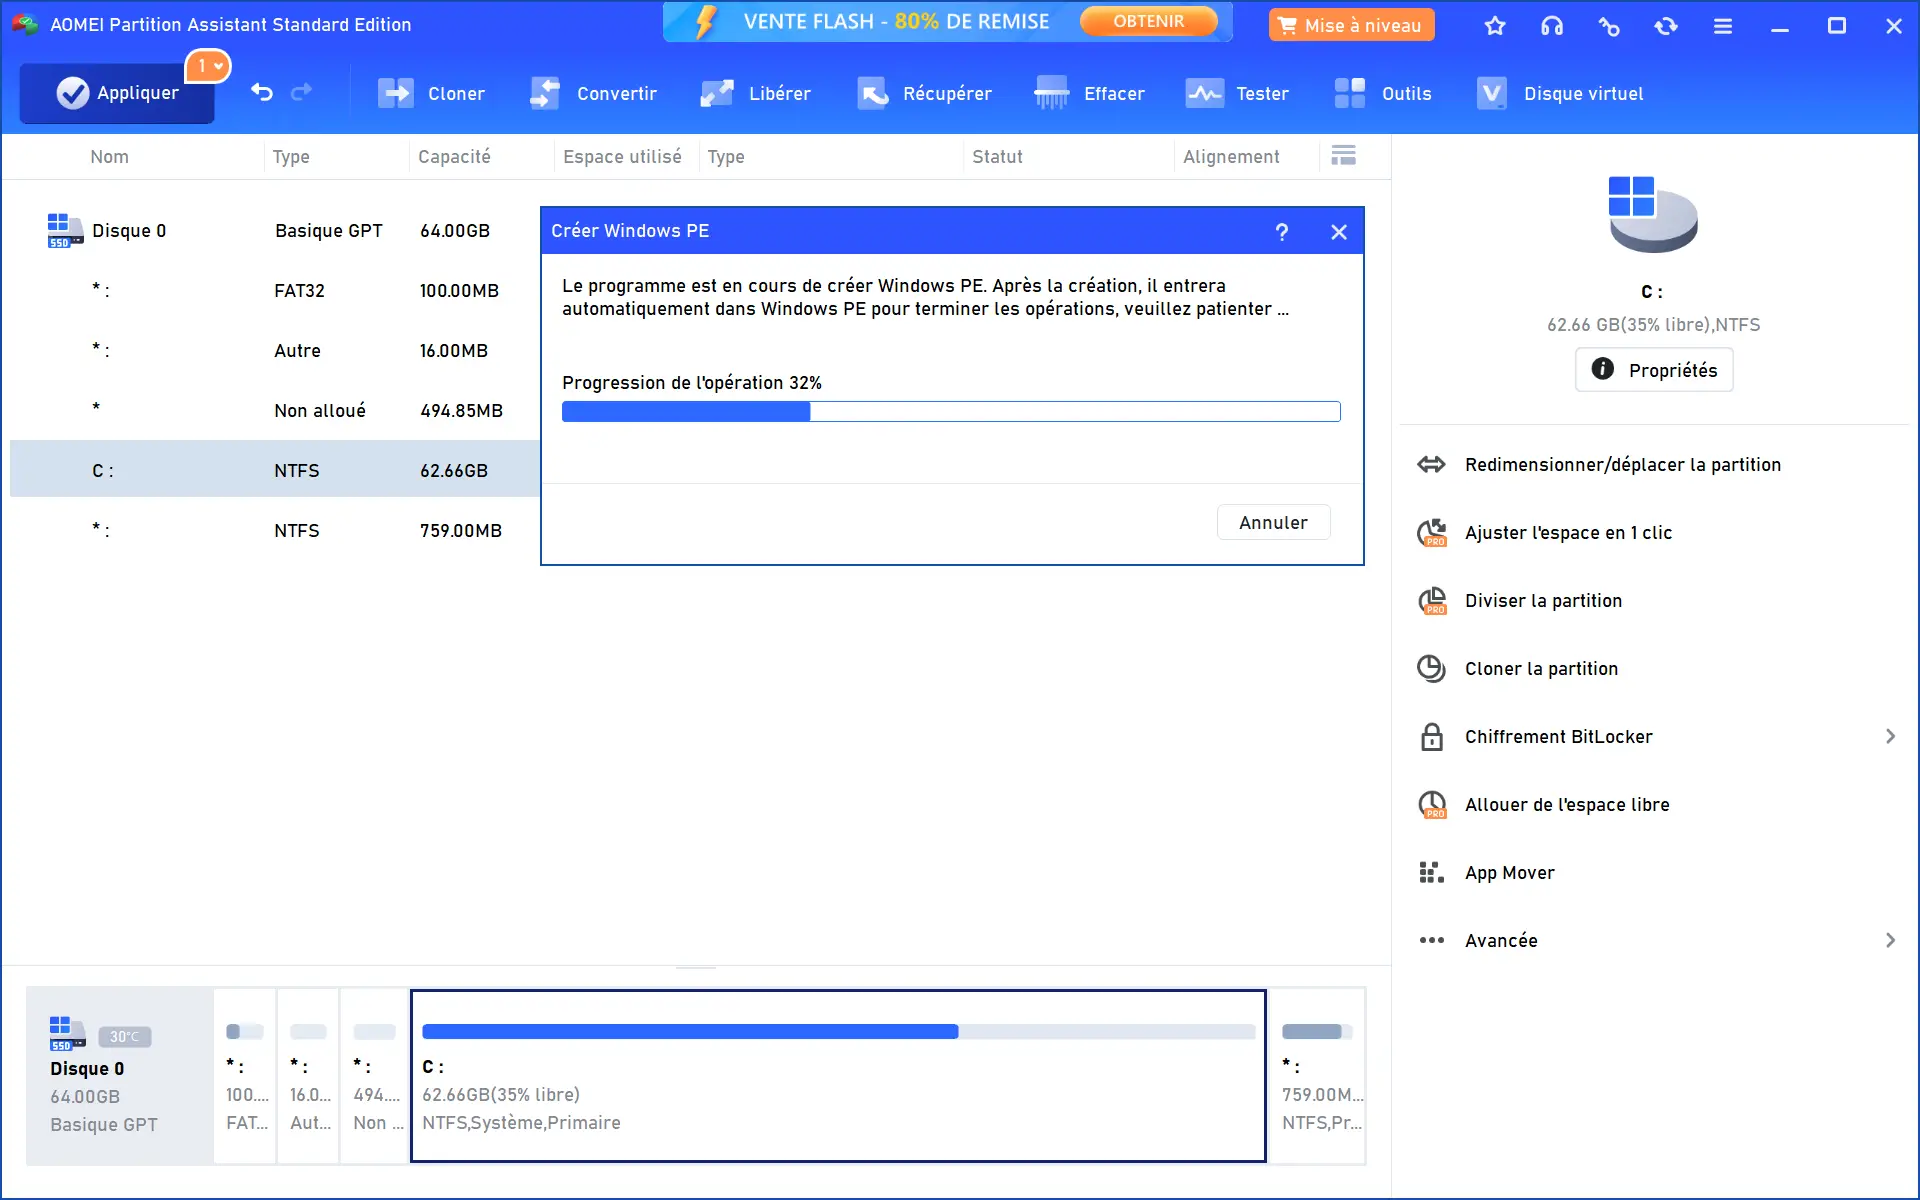Open the Effacer toolbar menu
The image size is (1920, 1200).
[x=1090, y=93]
